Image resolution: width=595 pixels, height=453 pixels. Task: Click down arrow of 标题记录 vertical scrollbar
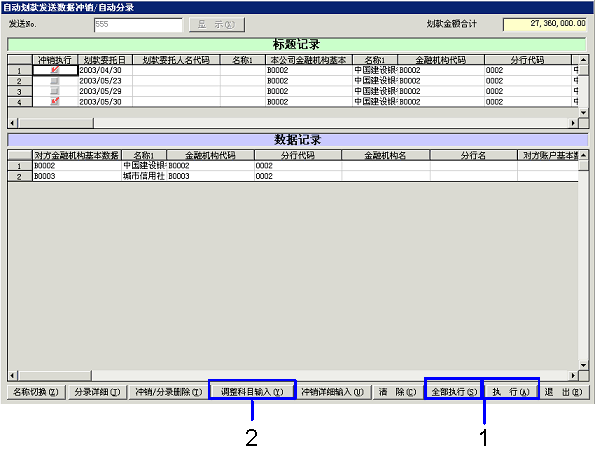pyautogui.click(x=583, y=113)
